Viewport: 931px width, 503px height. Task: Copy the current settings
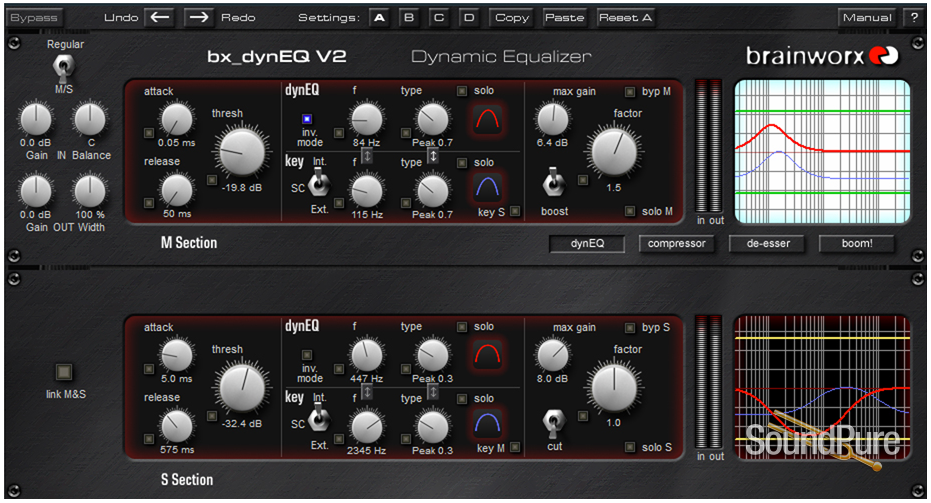coord(512,17)
